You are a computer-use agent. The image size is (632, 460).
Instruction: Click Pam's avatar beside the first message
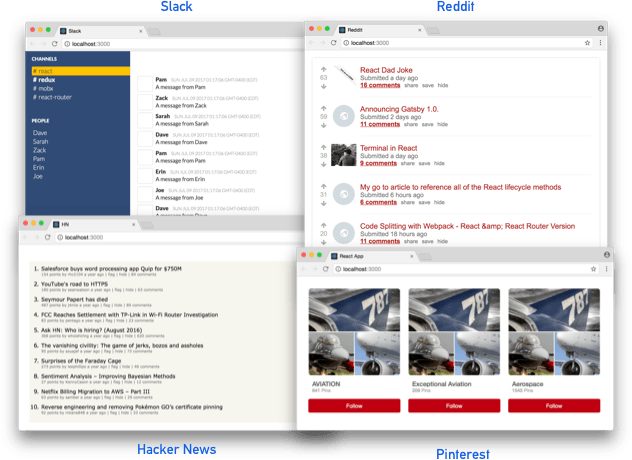(x=145, y=83)
